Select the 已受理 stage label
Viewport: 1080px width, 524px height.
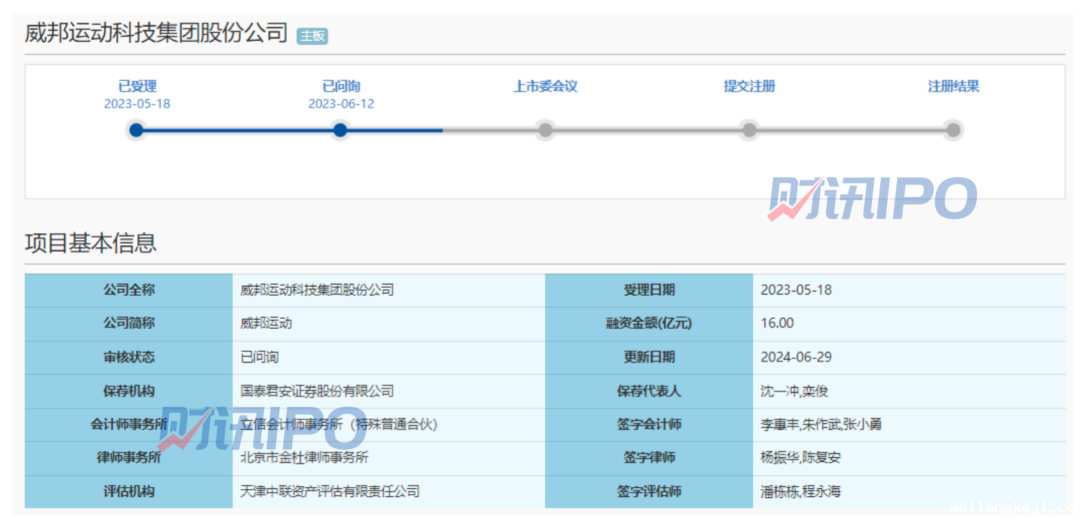point(138,87)
